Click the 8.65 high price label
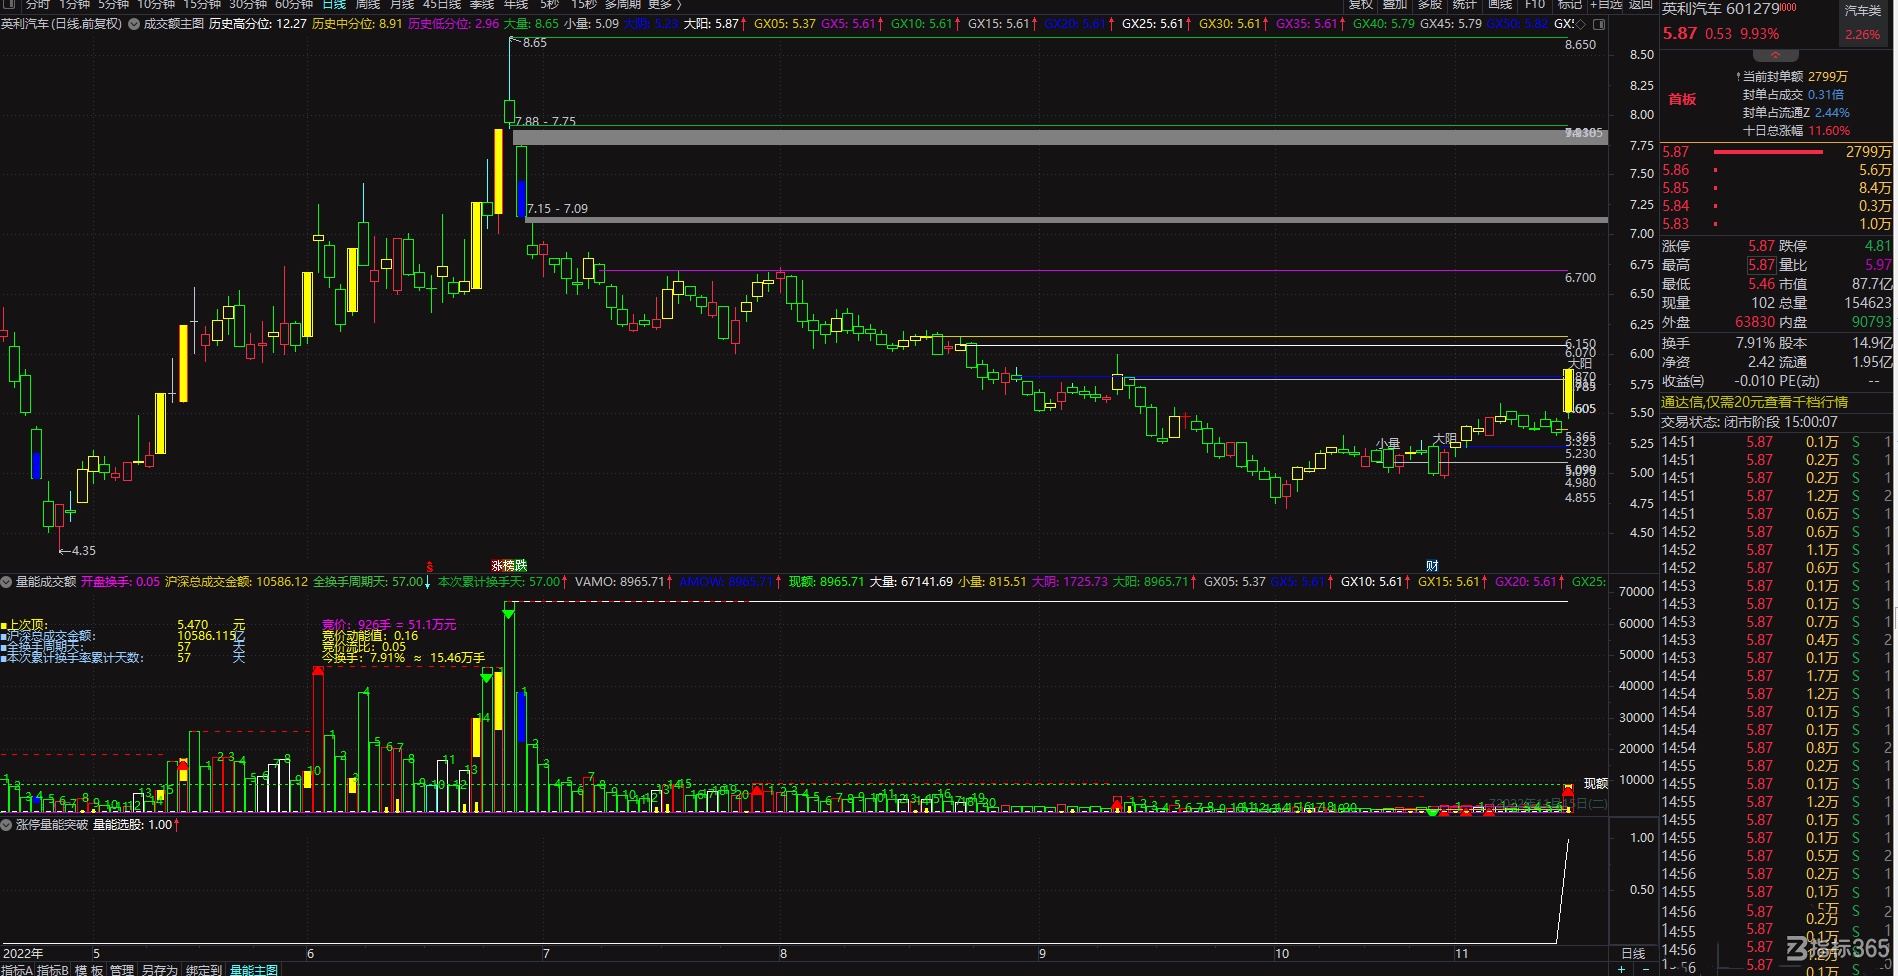The height and width of the screenshot is (976, 1898). 535,43
